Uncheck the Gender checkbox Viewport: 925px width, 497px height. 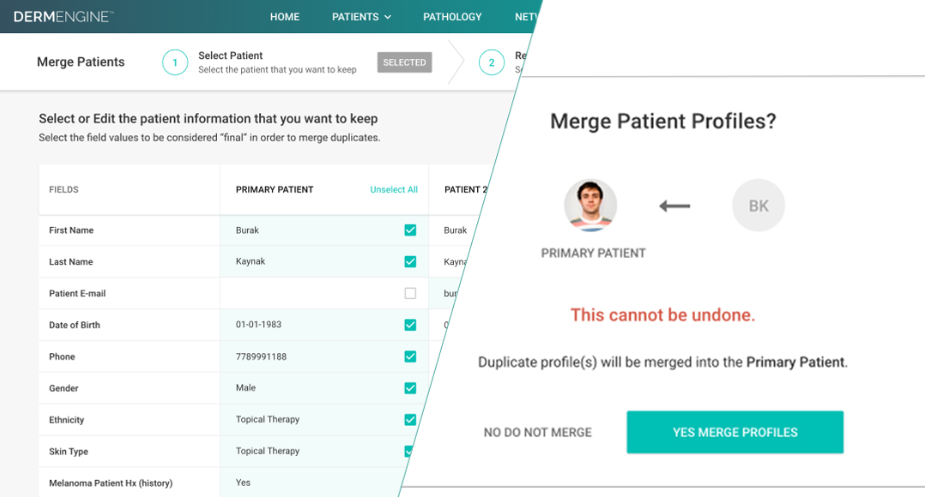coord(410,388)
